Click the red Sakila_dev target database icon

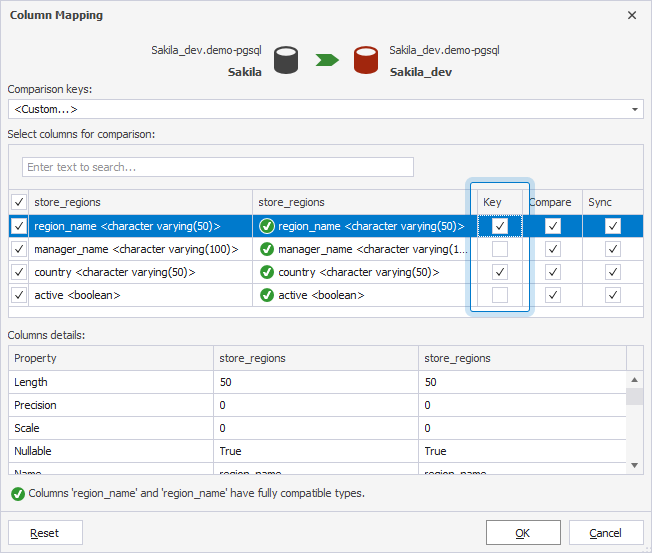[x=366, y=60]
